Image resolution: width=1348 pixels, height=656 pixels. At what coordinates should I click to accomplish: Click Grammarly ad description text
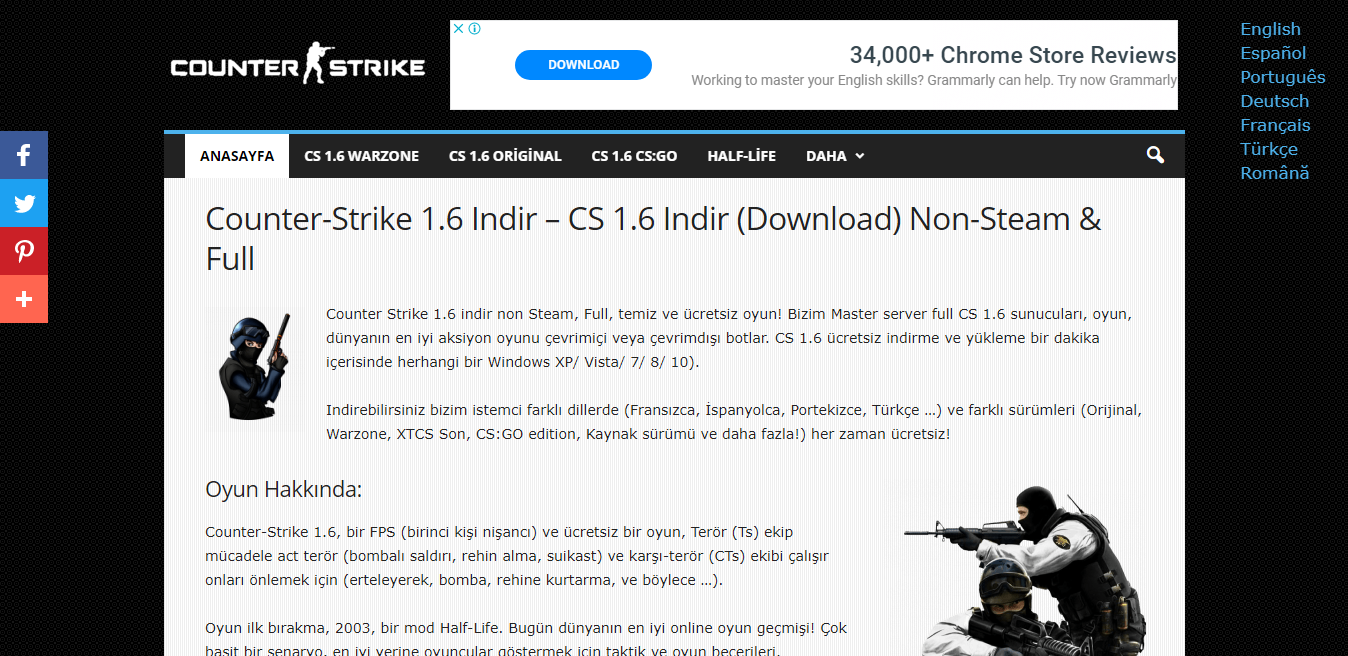(x=934, y=80)
